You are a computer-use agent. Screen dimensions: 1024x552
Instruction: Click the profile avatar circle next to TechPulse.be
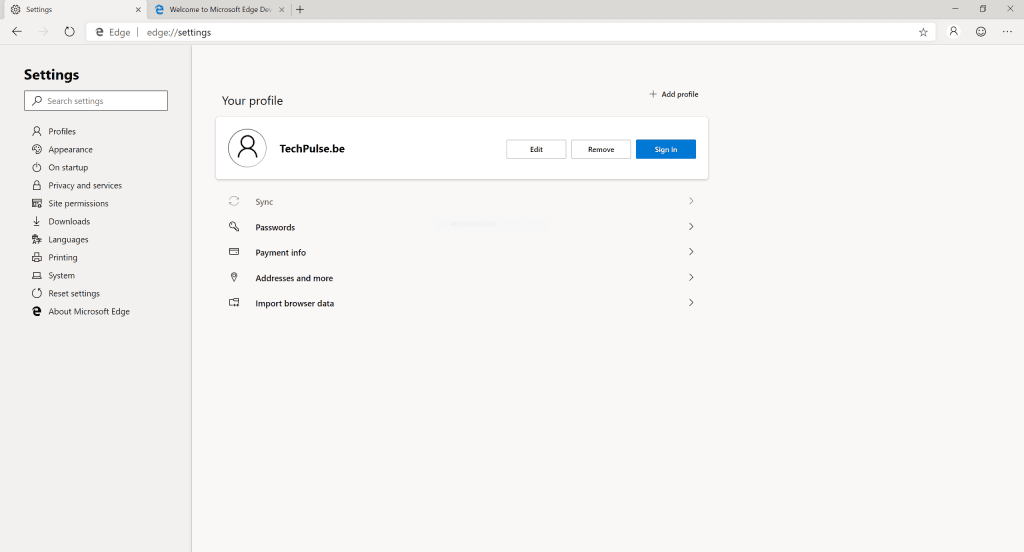[x=247, y=148]
